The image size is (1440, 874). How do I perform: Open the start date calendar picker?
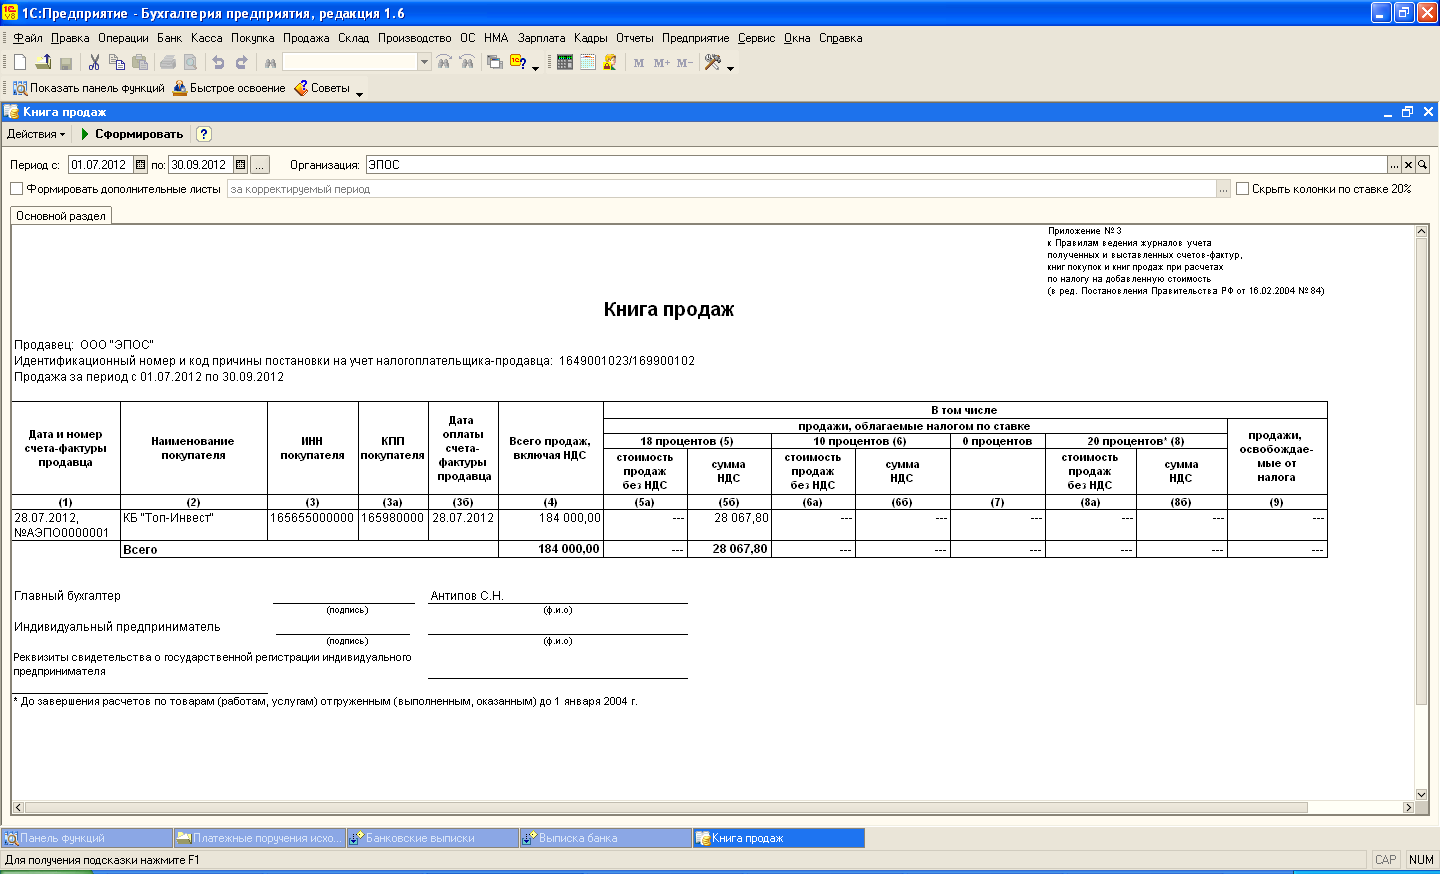point(140,165)
